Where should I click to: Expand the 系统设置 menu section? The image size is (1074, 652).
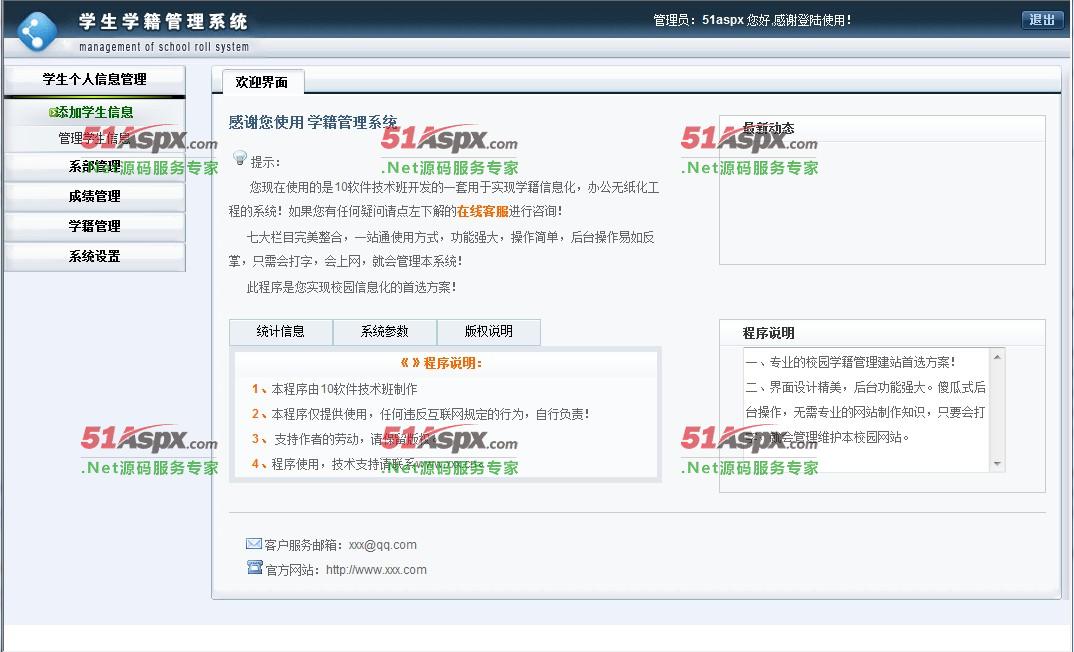click(95, 256)
